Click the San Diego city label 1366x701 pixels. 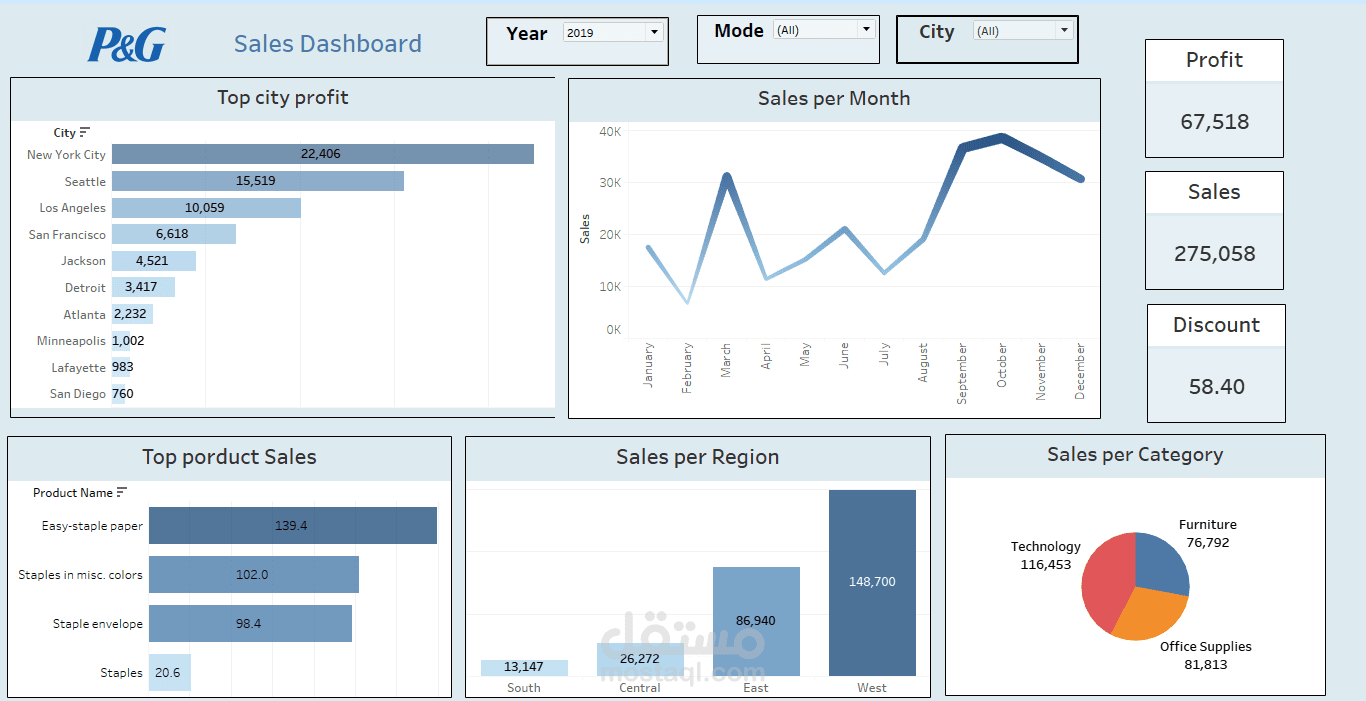(x=78, y=394)
